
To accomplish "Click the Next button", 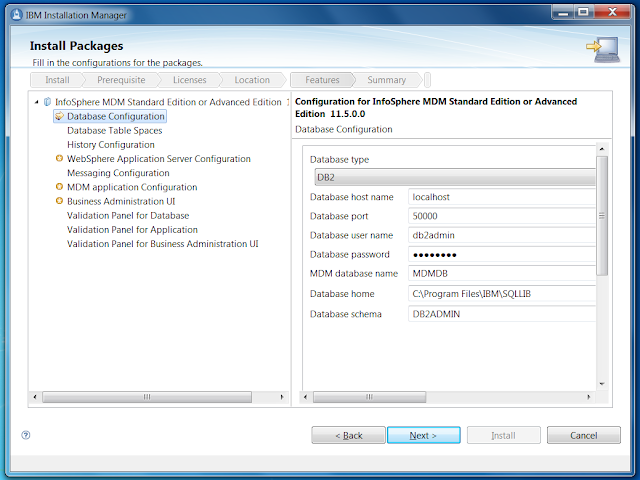I will [423, 435].
